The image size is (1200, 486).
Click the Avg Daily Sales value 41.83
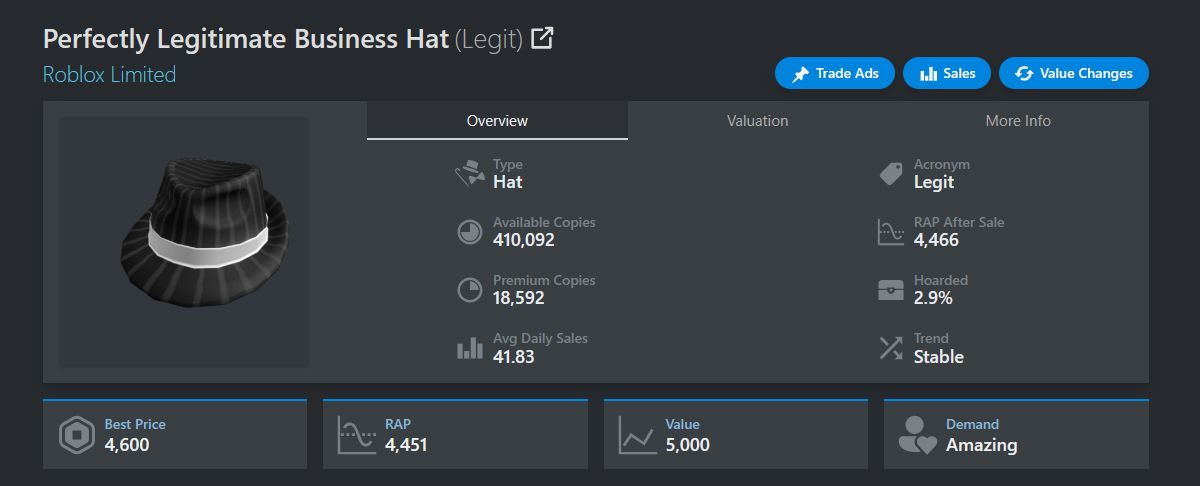point(514,356)
